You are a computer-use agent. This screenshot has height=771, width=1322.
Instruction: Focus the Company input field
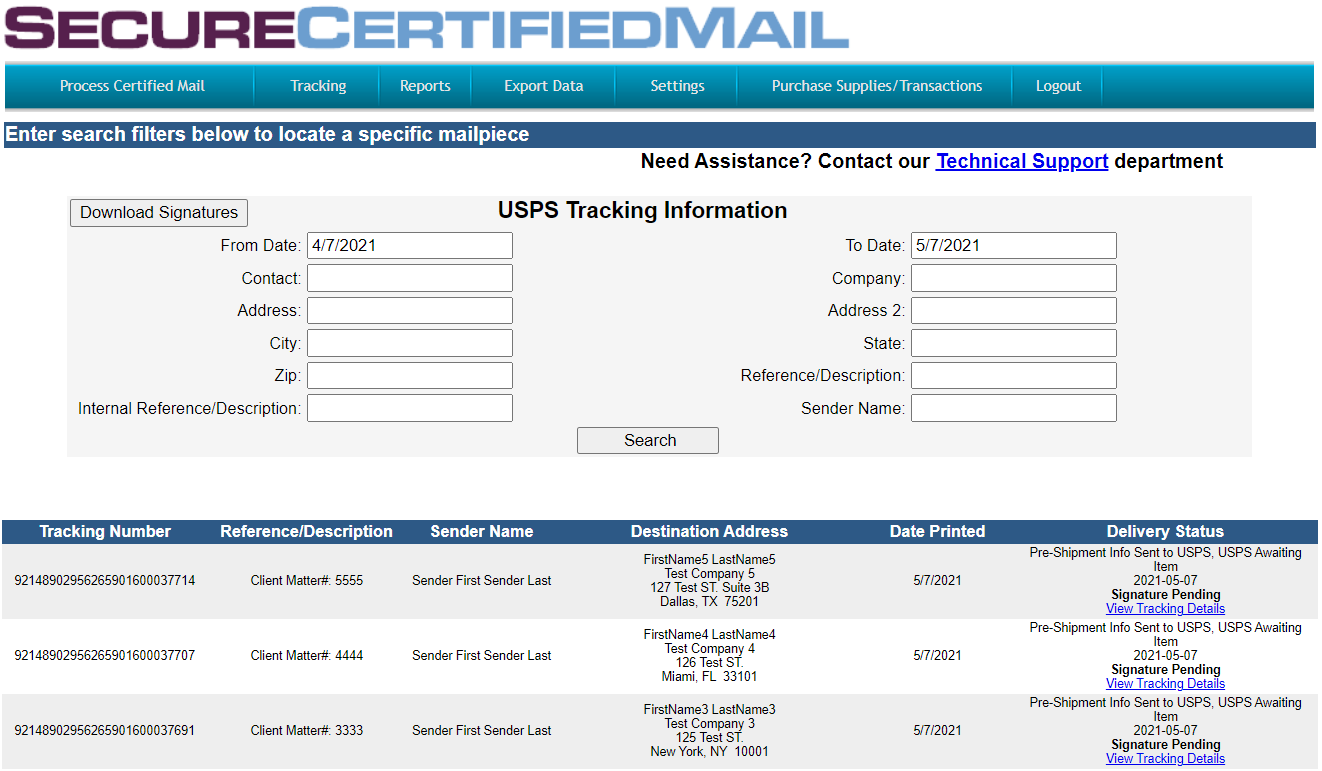pos(1014,278)
